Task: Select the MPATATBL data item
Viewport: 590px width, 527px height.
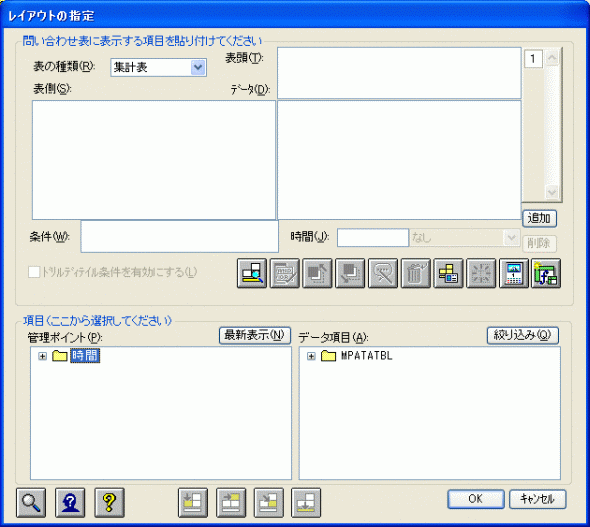Action: (x=366, y=355)
